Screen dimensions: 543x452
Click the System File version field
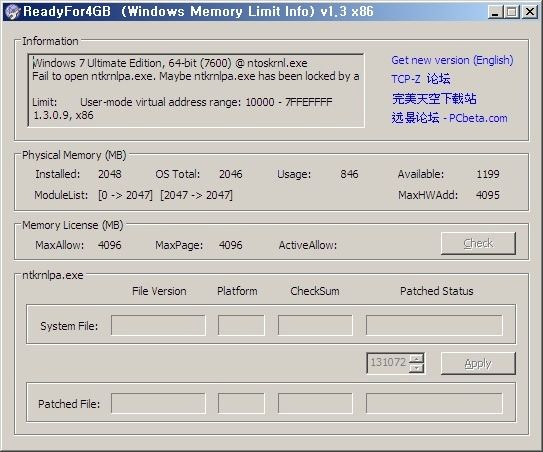[158, 325]
